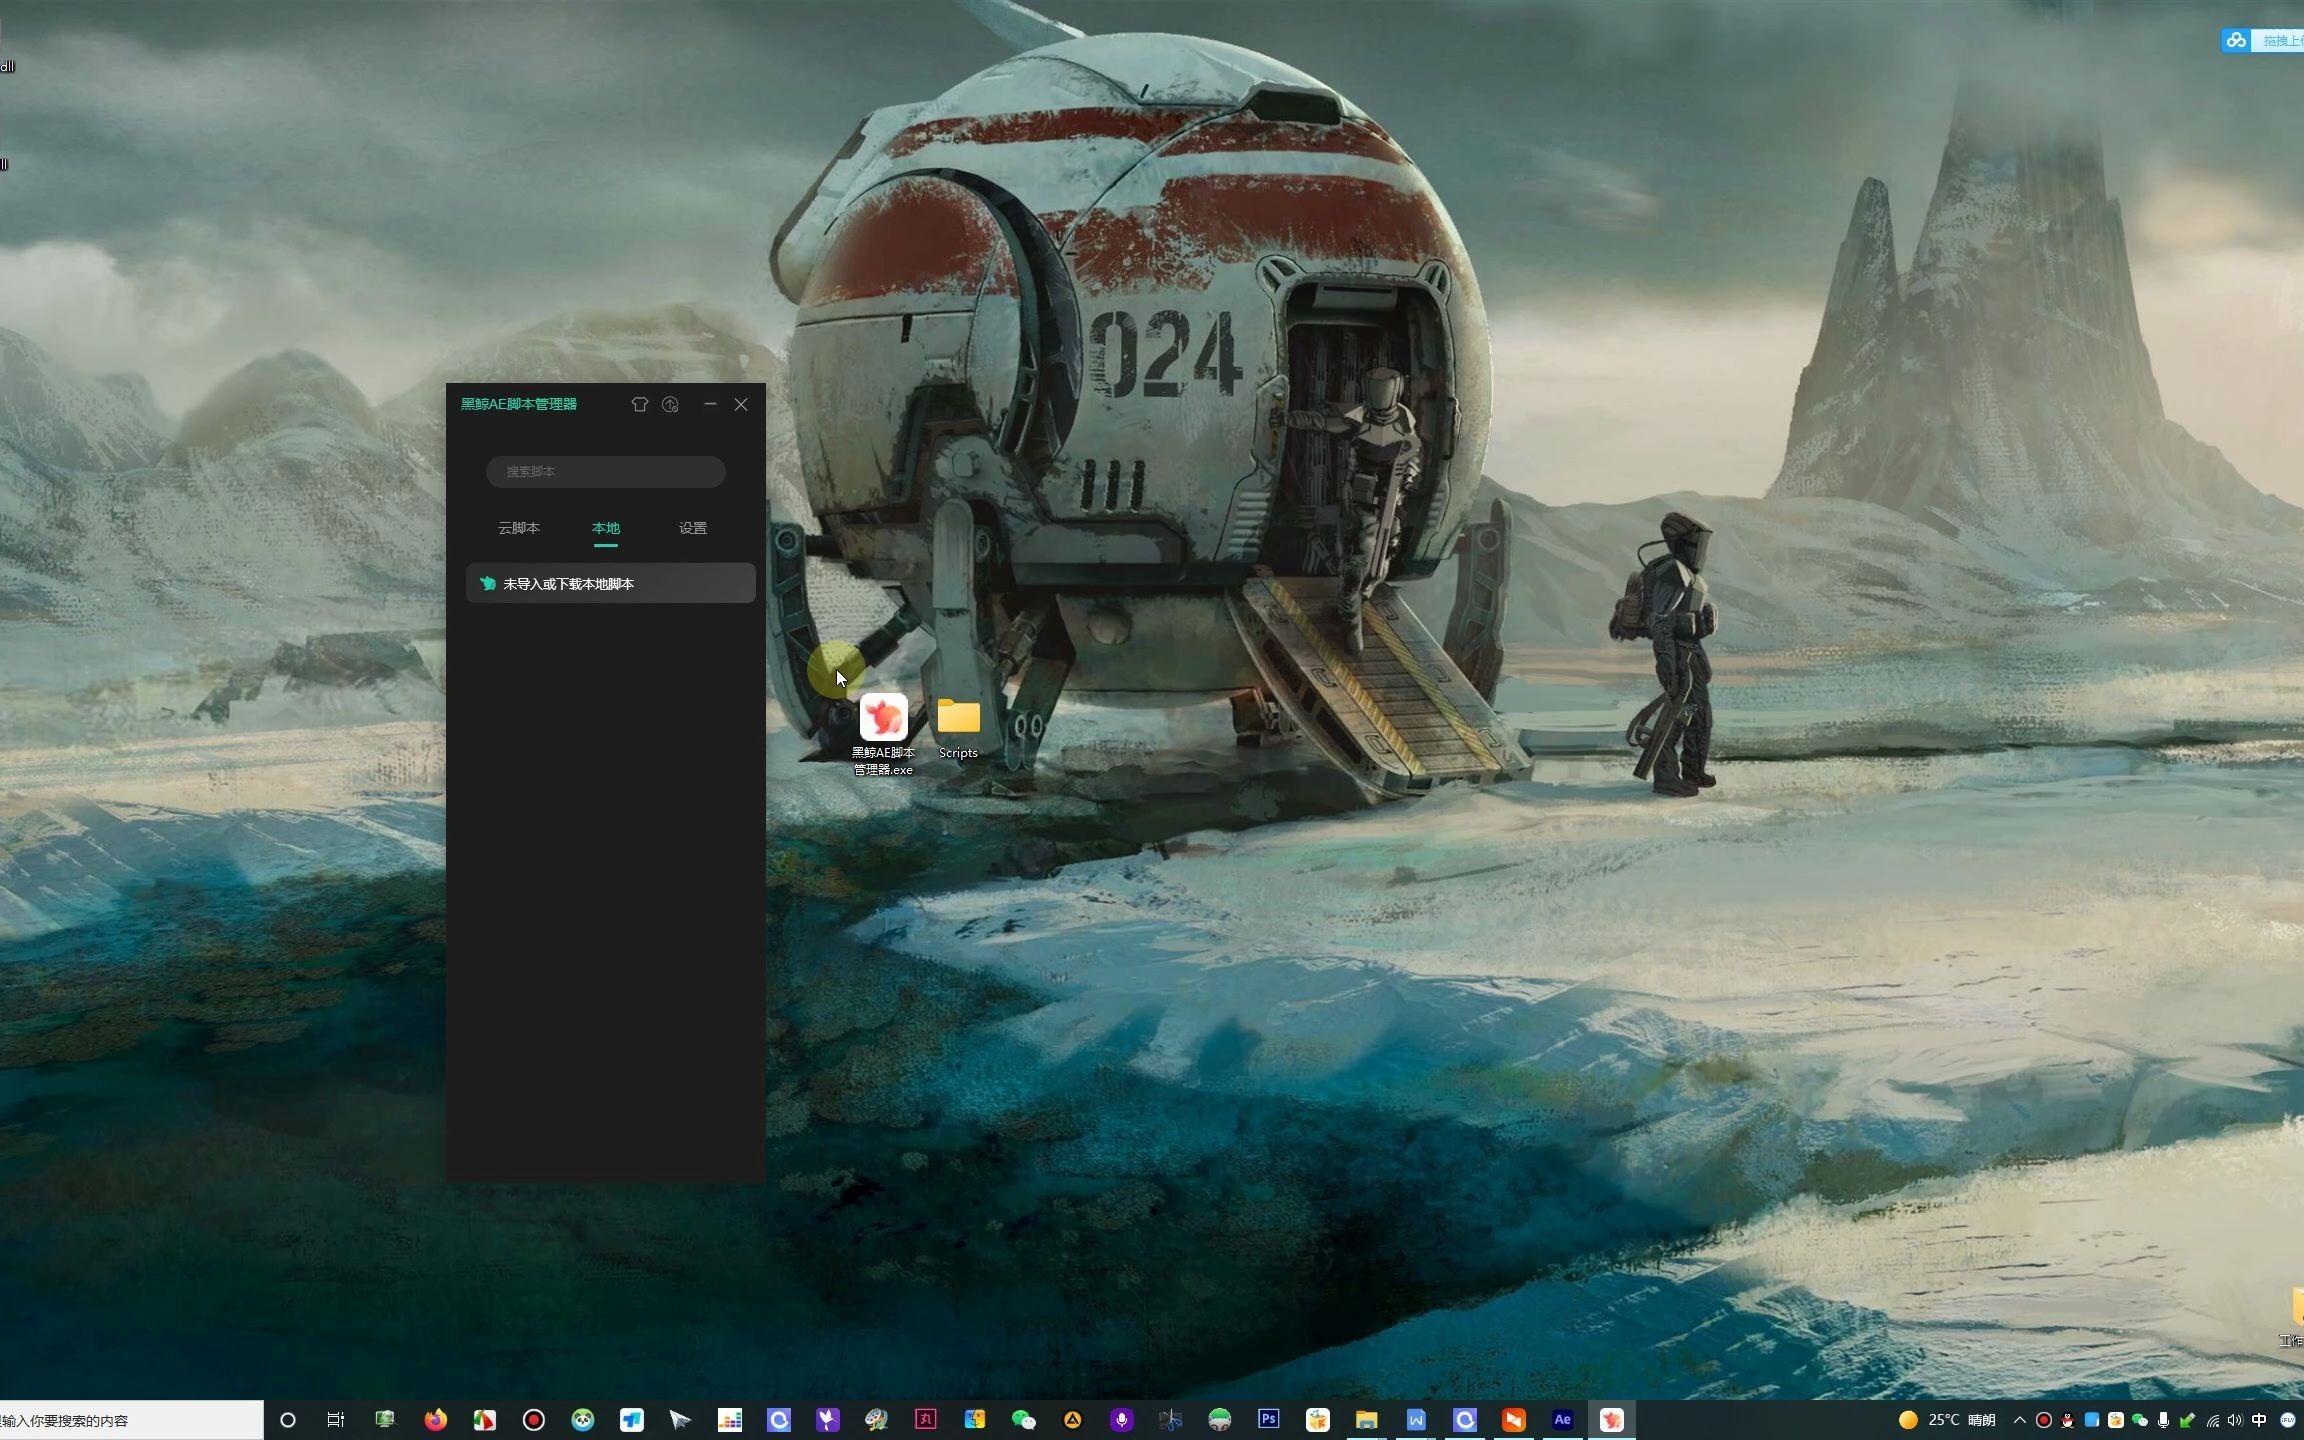Screen dimensions: 2304x1440
Task: Switch to the 云脚本 tab
Action: click(519, 528)
